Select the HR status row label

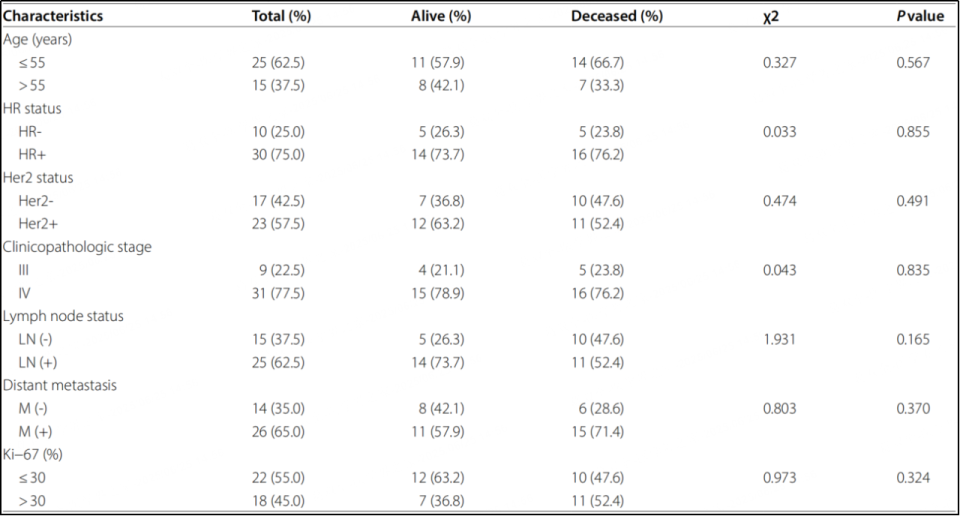(33, 108)
